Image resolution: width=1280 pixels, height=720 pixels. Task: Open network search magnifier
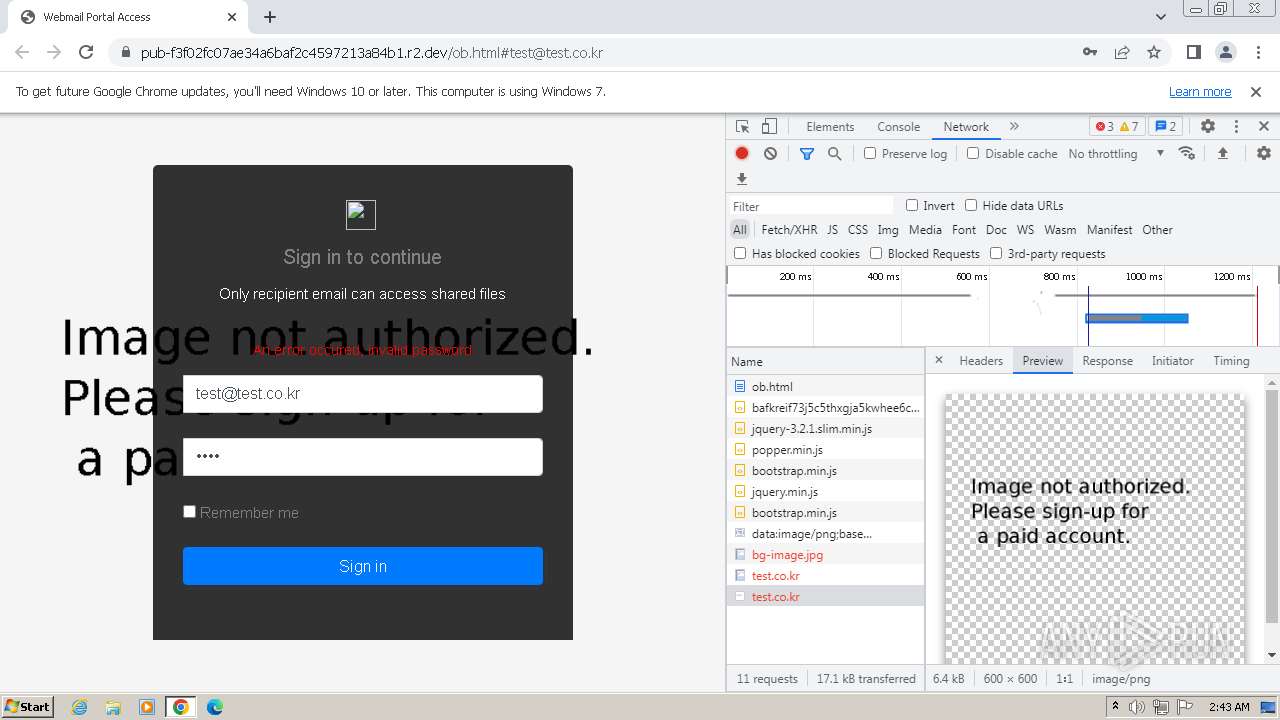click(x=834, y=154)
